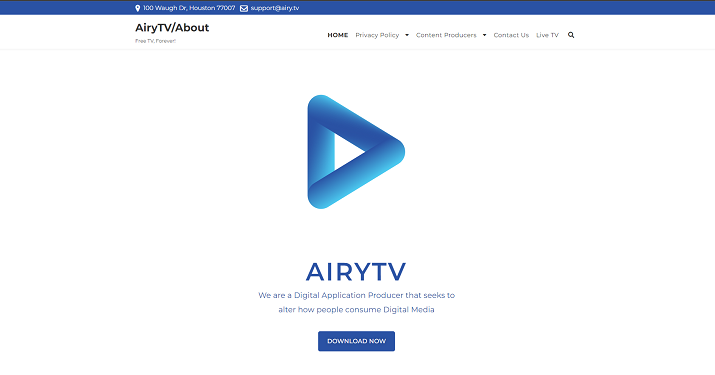Viewport: 715px width, 375px height.
Task: Expand the Privacy Policy dropdown arrow
Action: 407,35
